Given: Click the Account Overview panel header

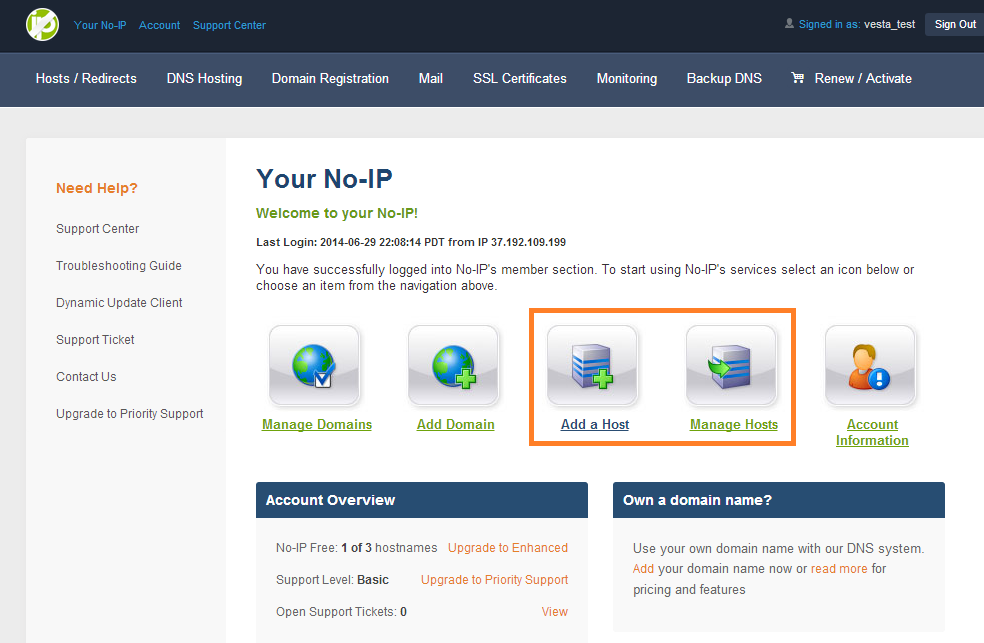Looking at the screenshot, I should (422, 500).
